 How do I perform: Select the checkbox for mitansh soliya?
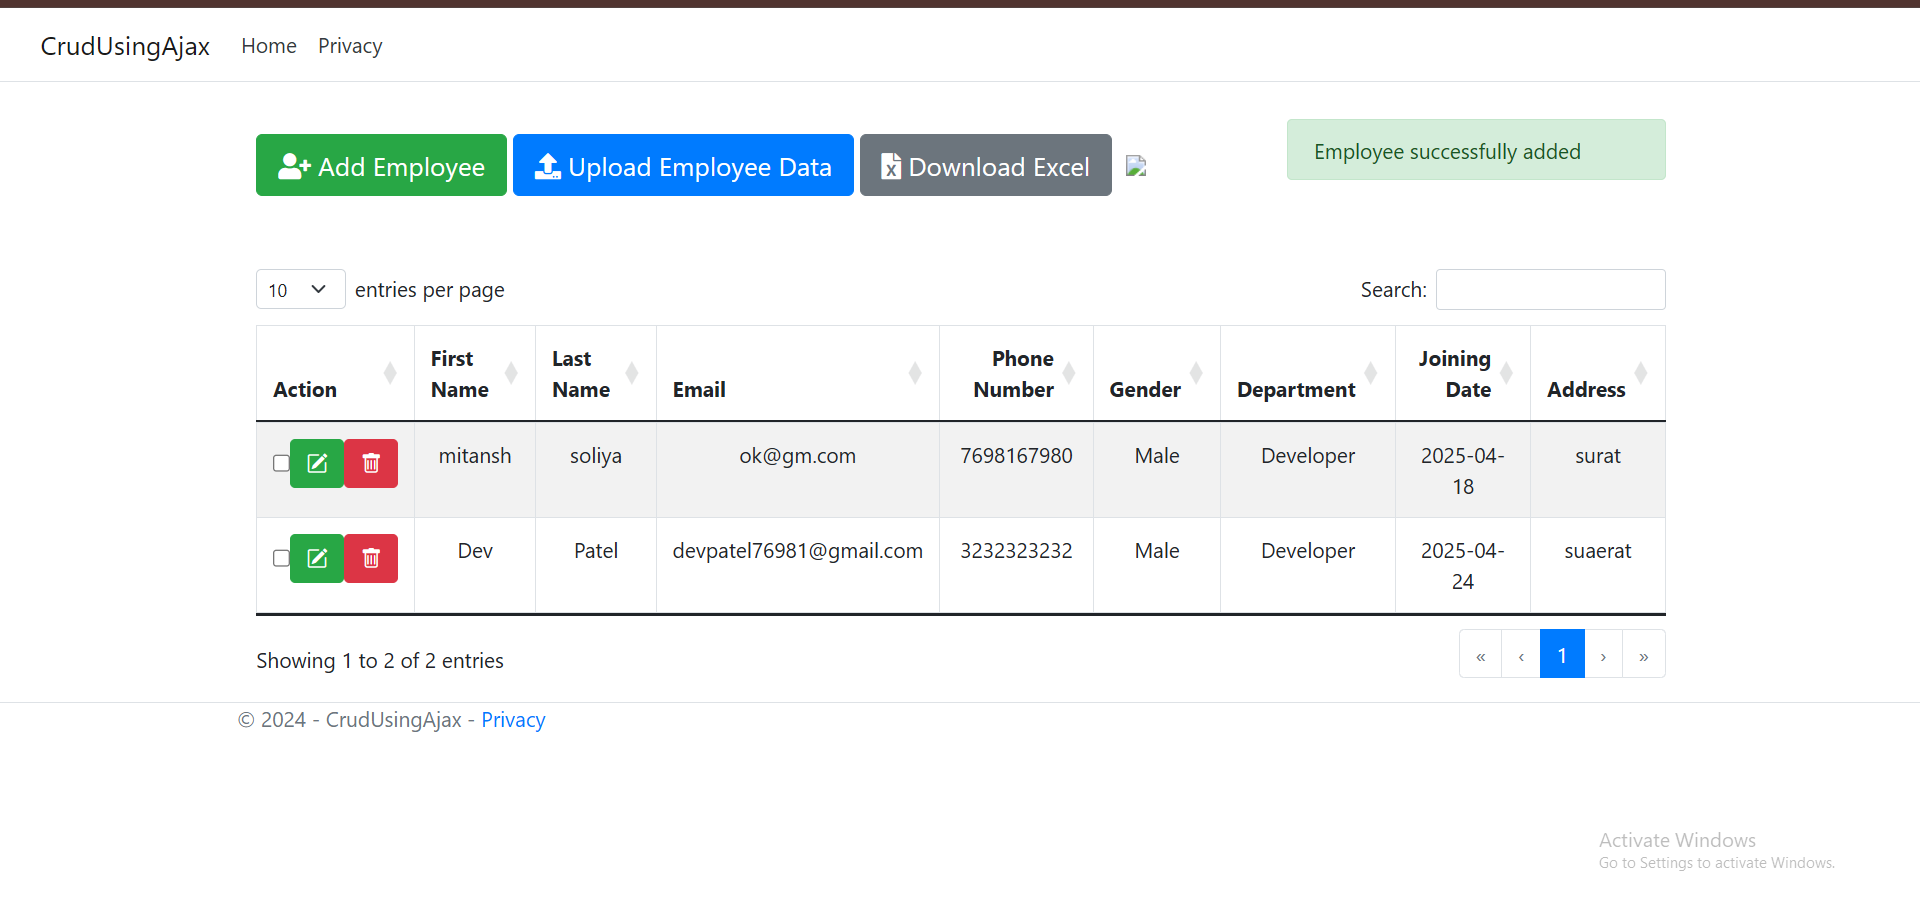281,463
